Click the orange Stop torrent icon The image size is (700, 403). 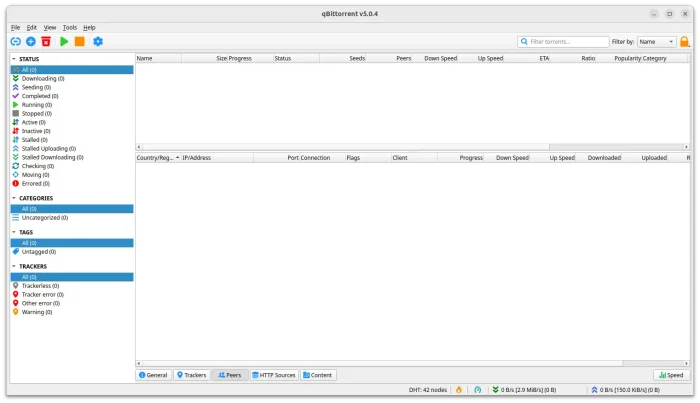coord(80,41)
